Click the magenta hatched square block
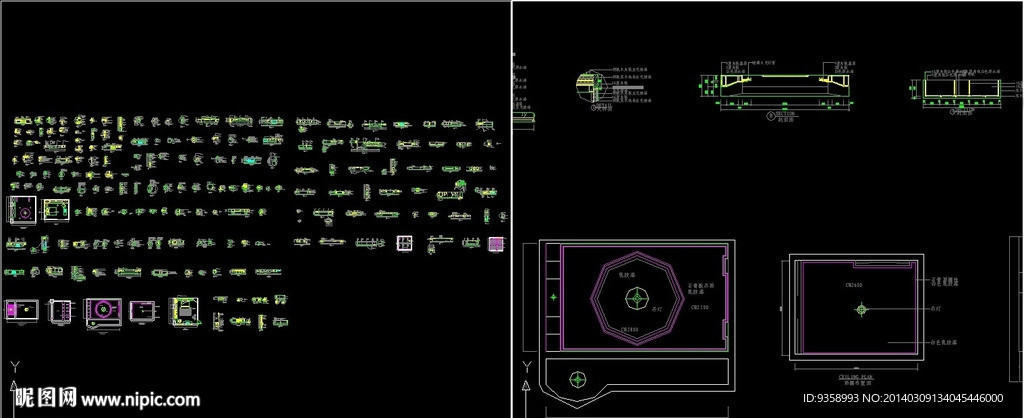1024x418 pixels. click(x=496, y=242)
